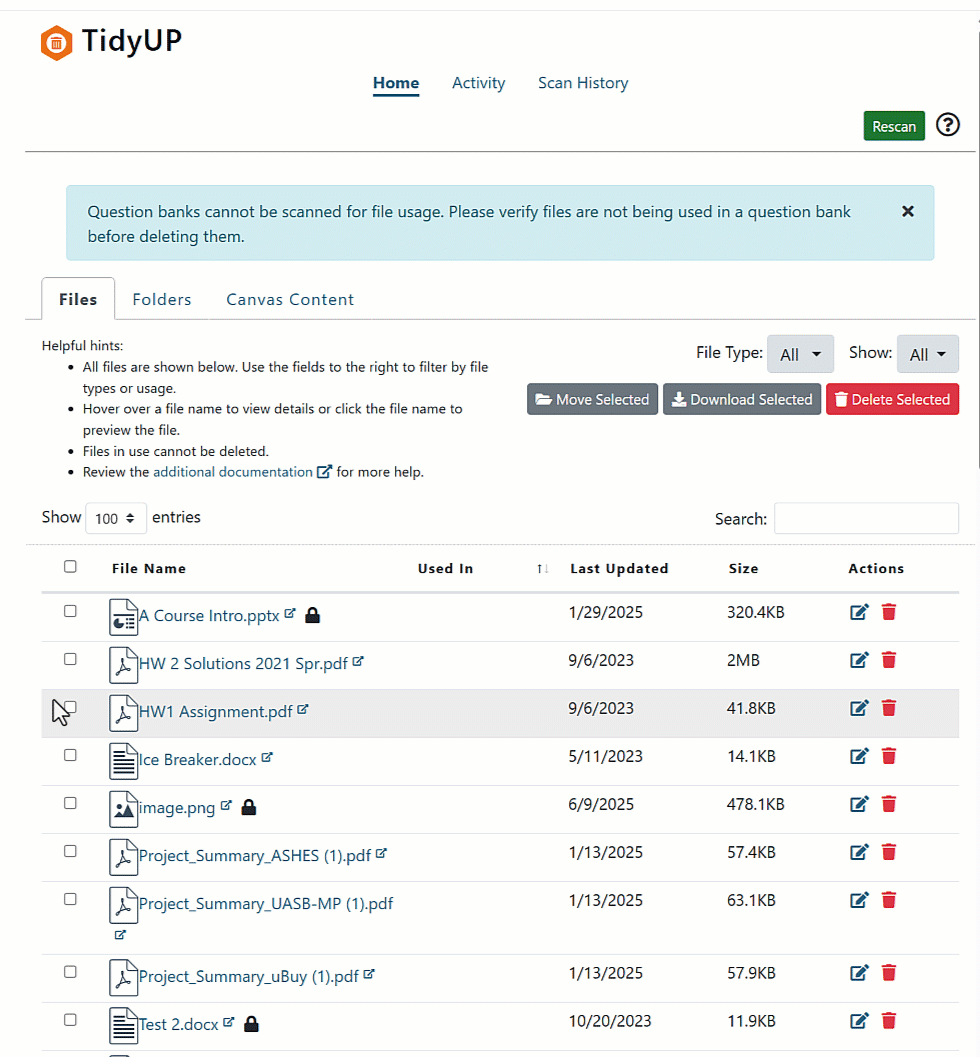Click edit icon for HW 2 Solutions 2021 Spr.pdf
This screenshot has height=1057, width=980.
click(859, 660)
